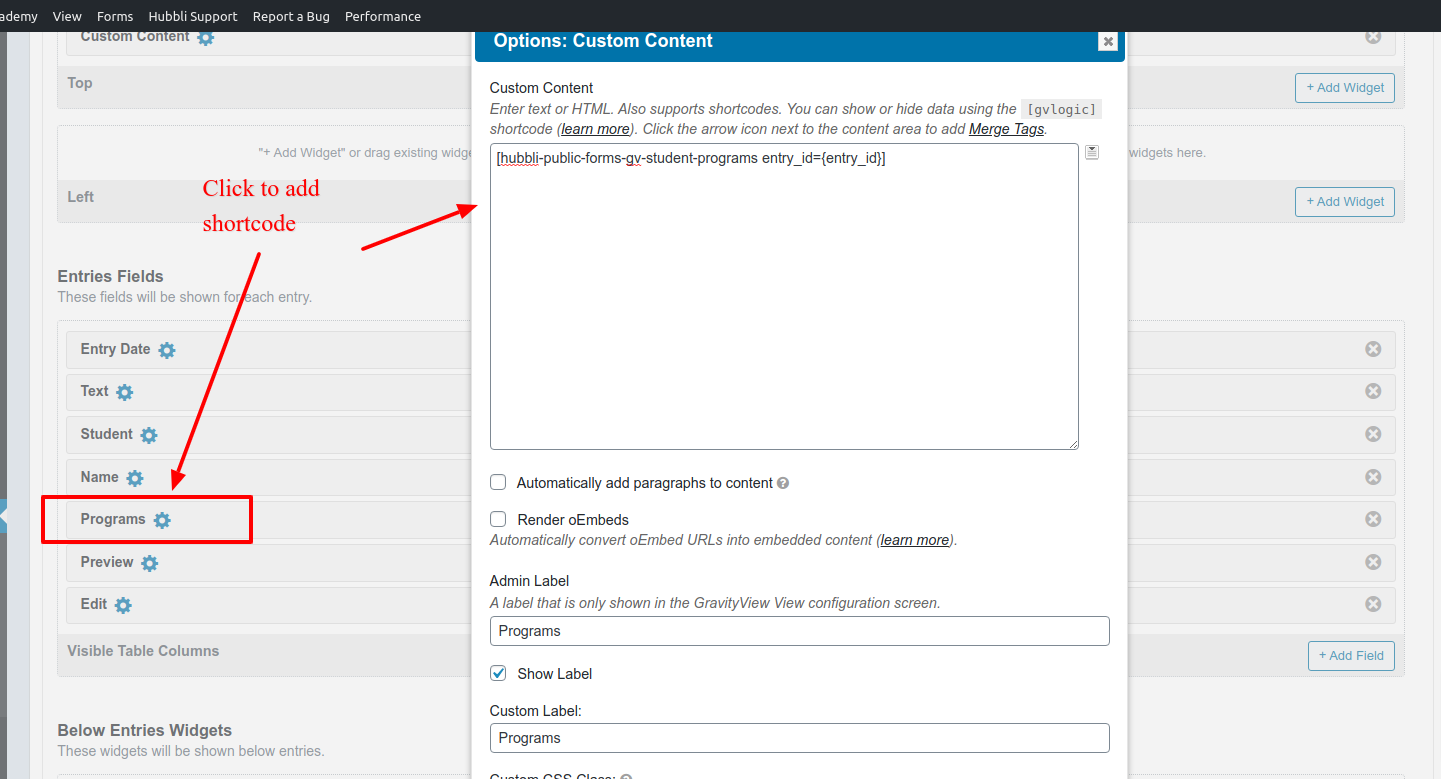Toggle the Render oEmbeds checkbox
The image size is (1441, 779).
click(498, 519)
